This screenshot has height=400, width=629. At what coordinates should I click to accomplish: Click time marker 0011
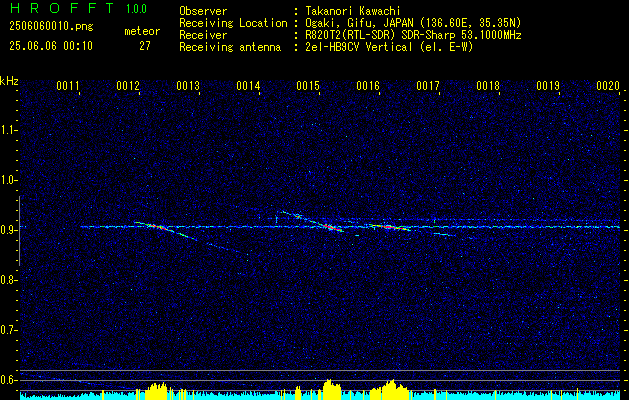click(x=67, y=86)
